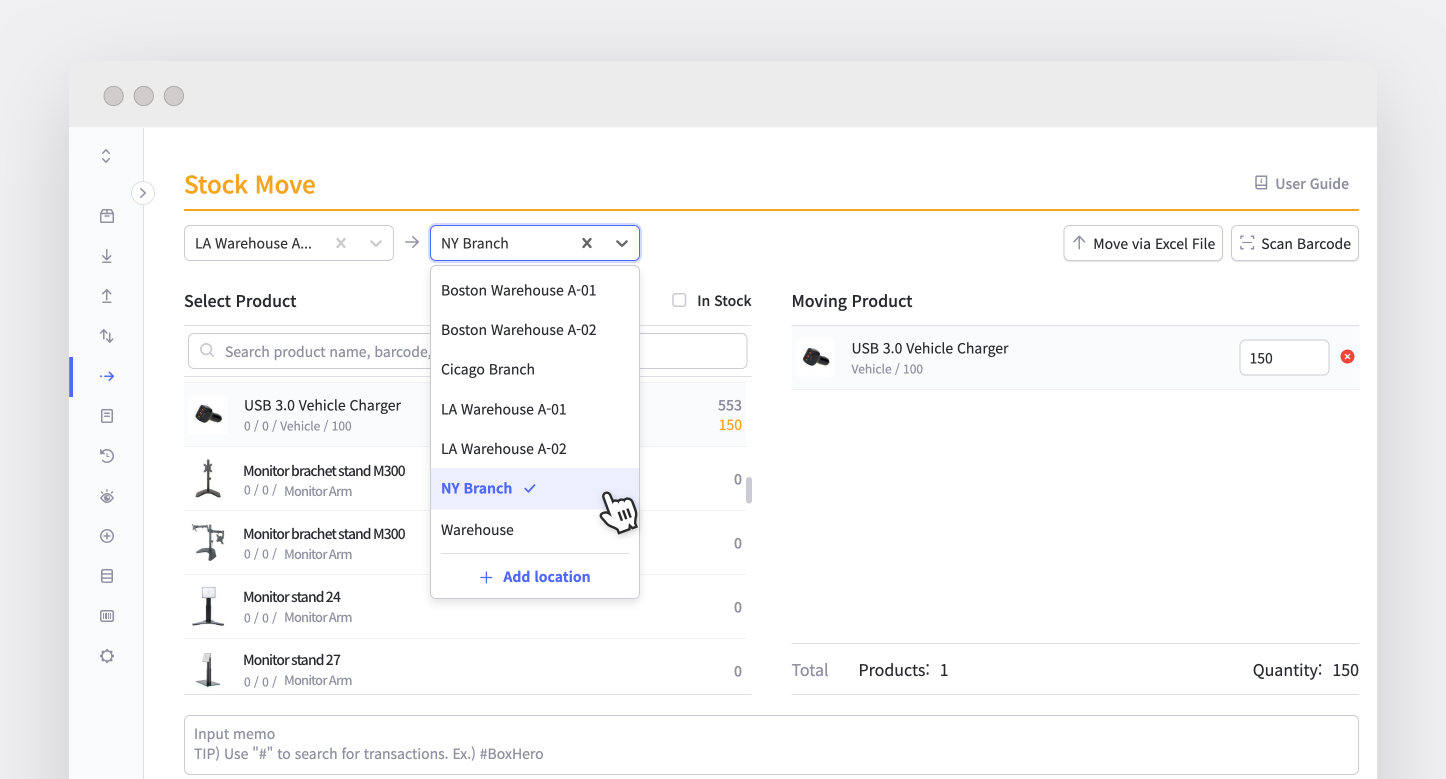Open the Stock Adjust tool
1446x779 pixels.
106,335
